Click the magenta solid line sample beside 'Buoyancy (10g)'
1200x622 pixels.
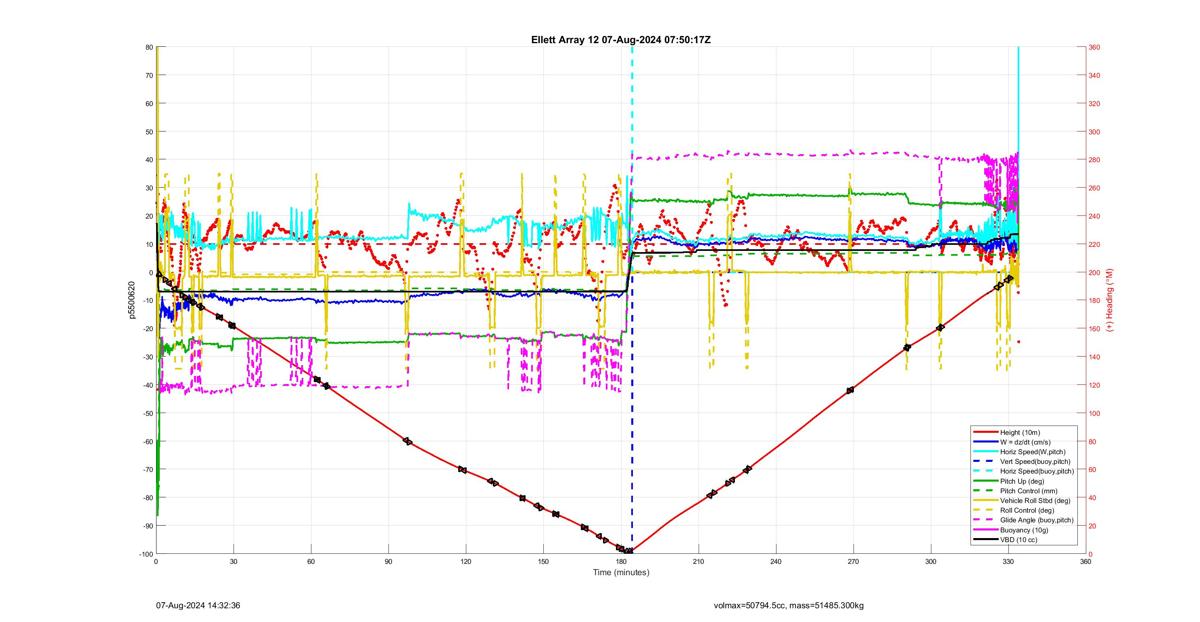point(985,530)
